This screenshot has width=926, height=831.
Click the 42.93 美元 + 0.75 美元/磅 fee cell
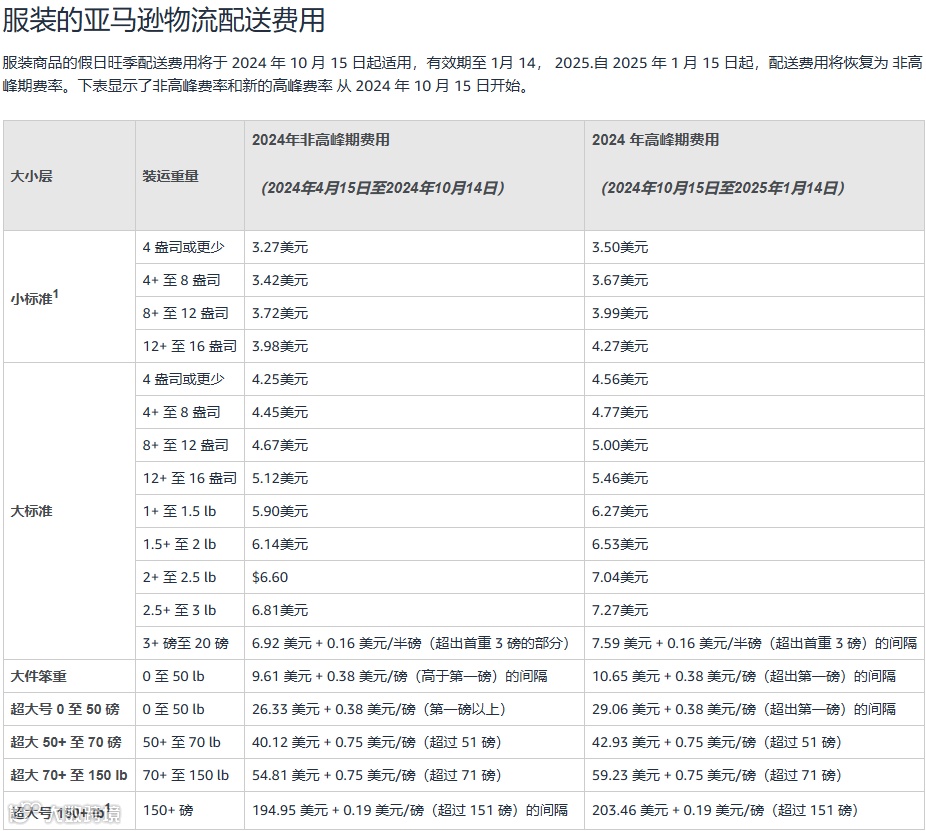click(755, 742)
